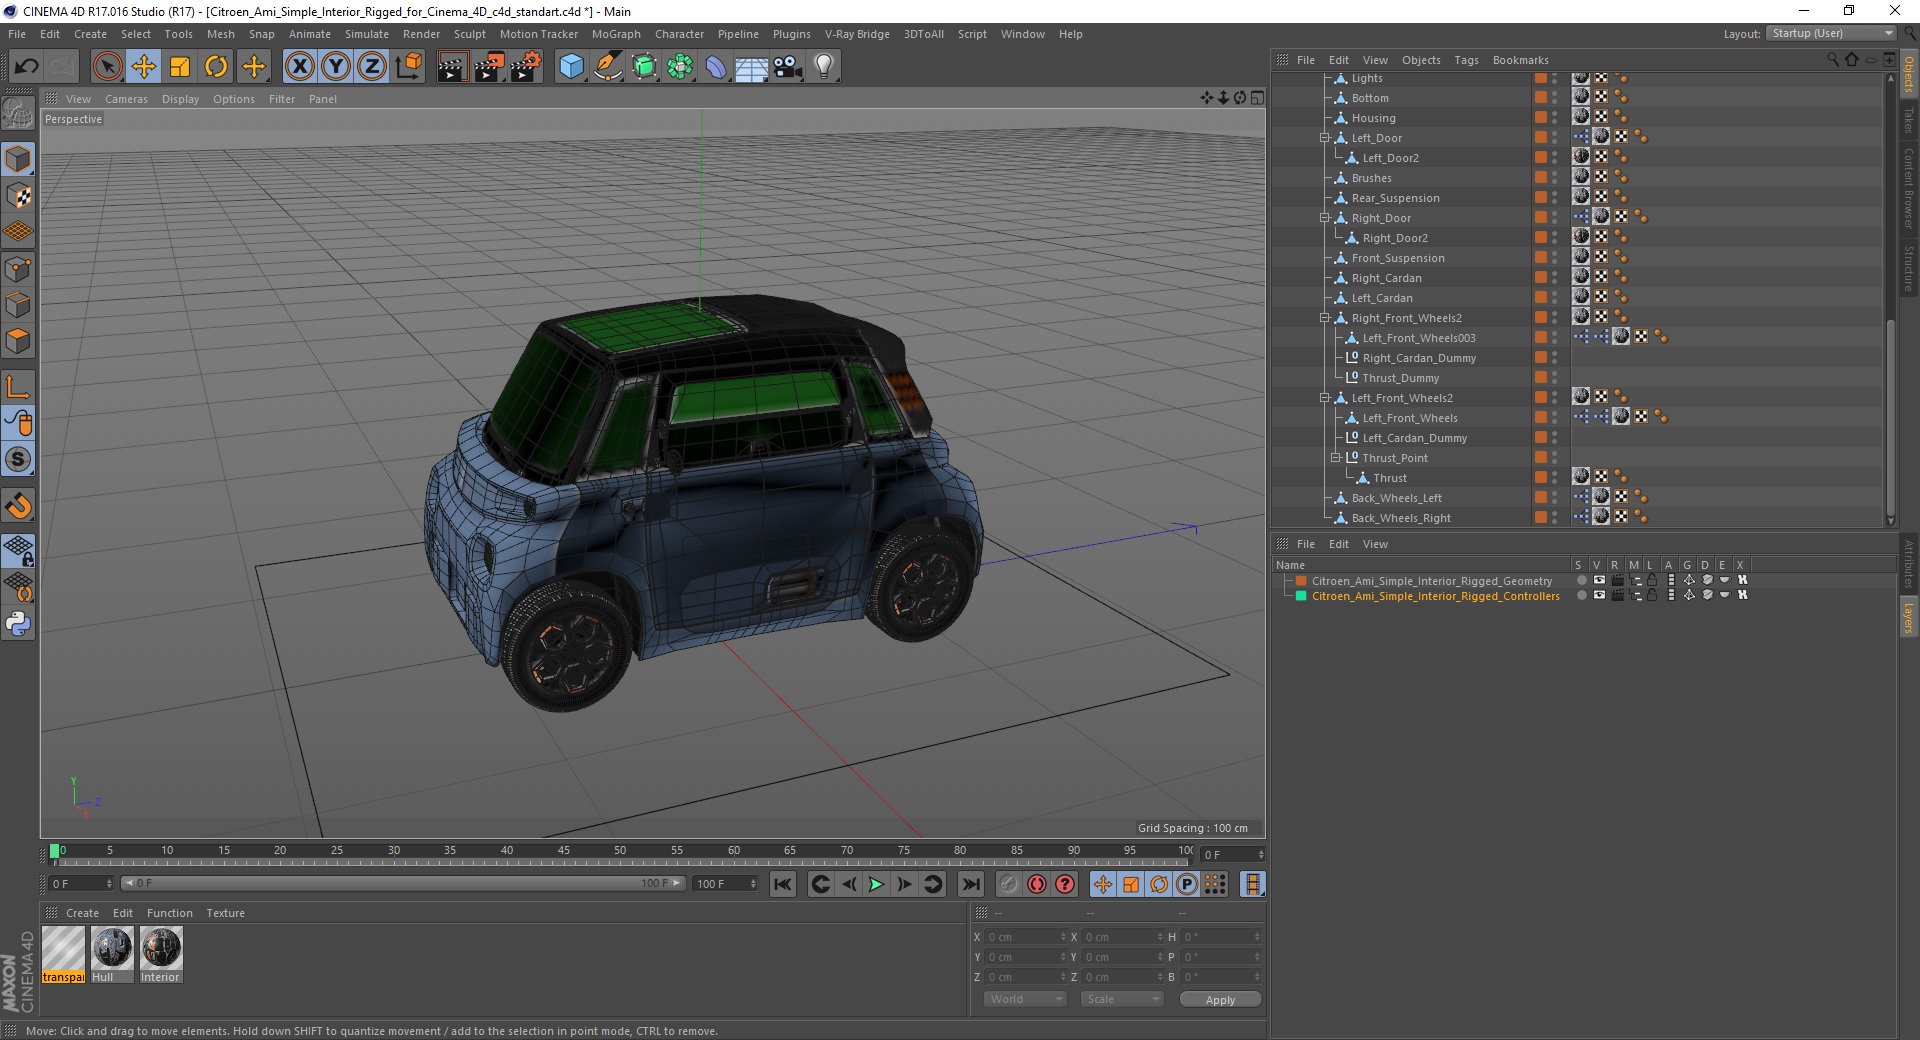
Task: Click the Python script icon
Action: pos(18,624)
